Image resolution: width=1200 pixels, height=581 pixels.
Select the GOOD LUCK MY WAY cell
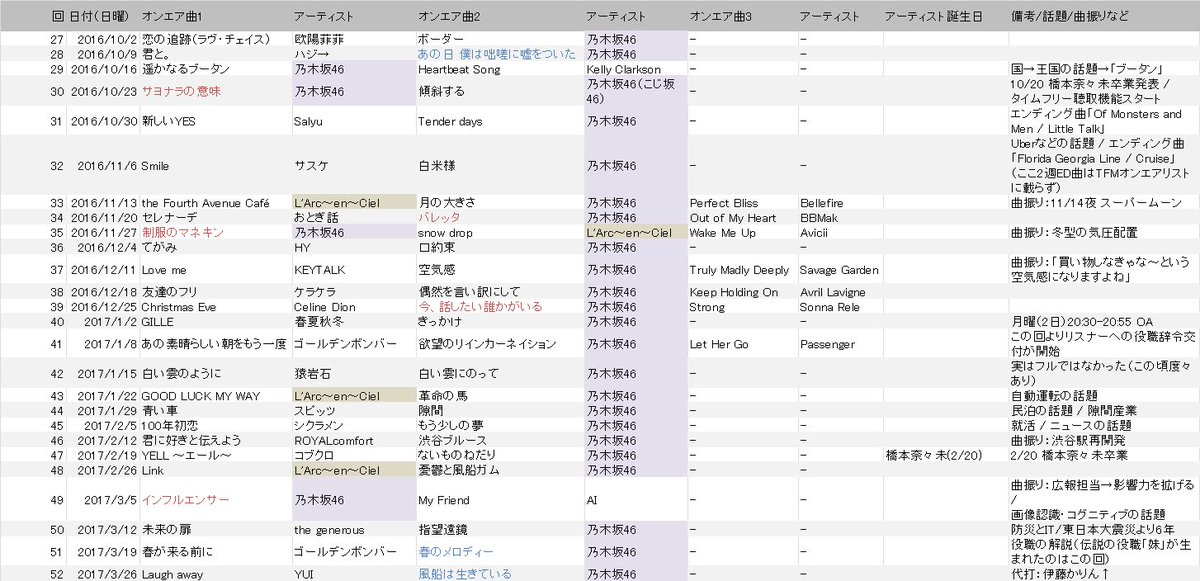coord(200,396)
